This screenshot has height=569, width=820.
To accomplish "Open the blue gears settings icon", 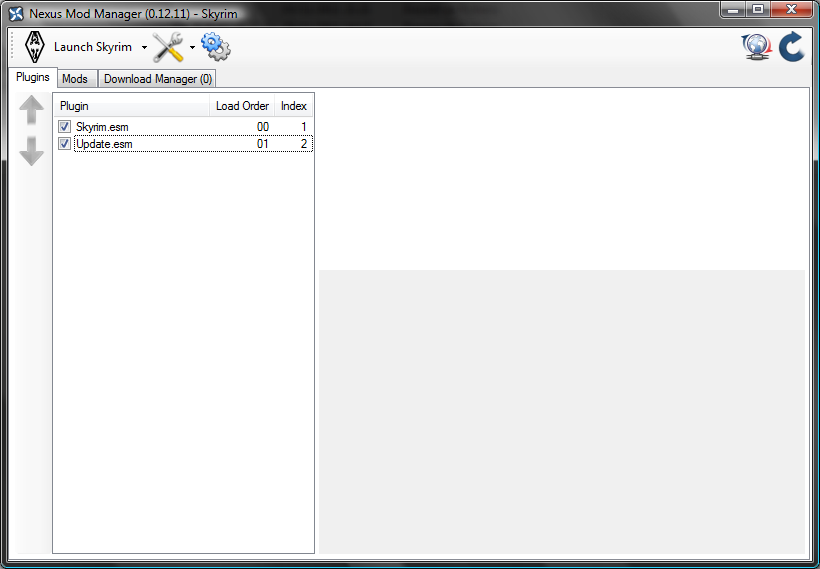I will (x=215, y=47).
